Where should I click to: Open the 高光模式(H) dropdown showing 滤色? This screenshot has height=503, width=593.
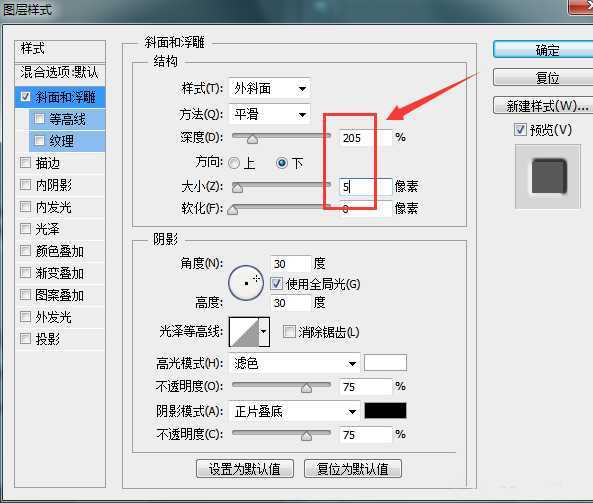tap(295, 363)
